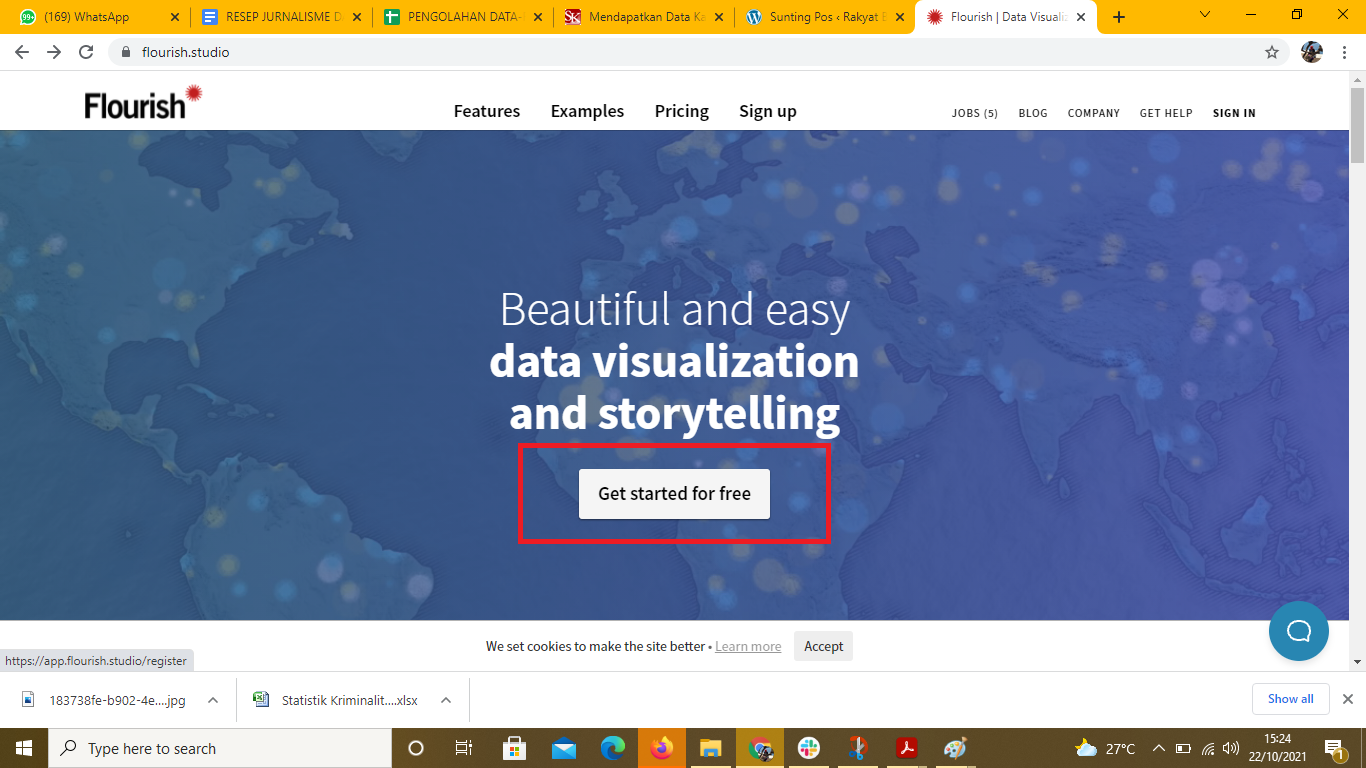The image size is (1366, 768).
Task: Bookmark this page with star icon
Action: tap(1272, 52)
